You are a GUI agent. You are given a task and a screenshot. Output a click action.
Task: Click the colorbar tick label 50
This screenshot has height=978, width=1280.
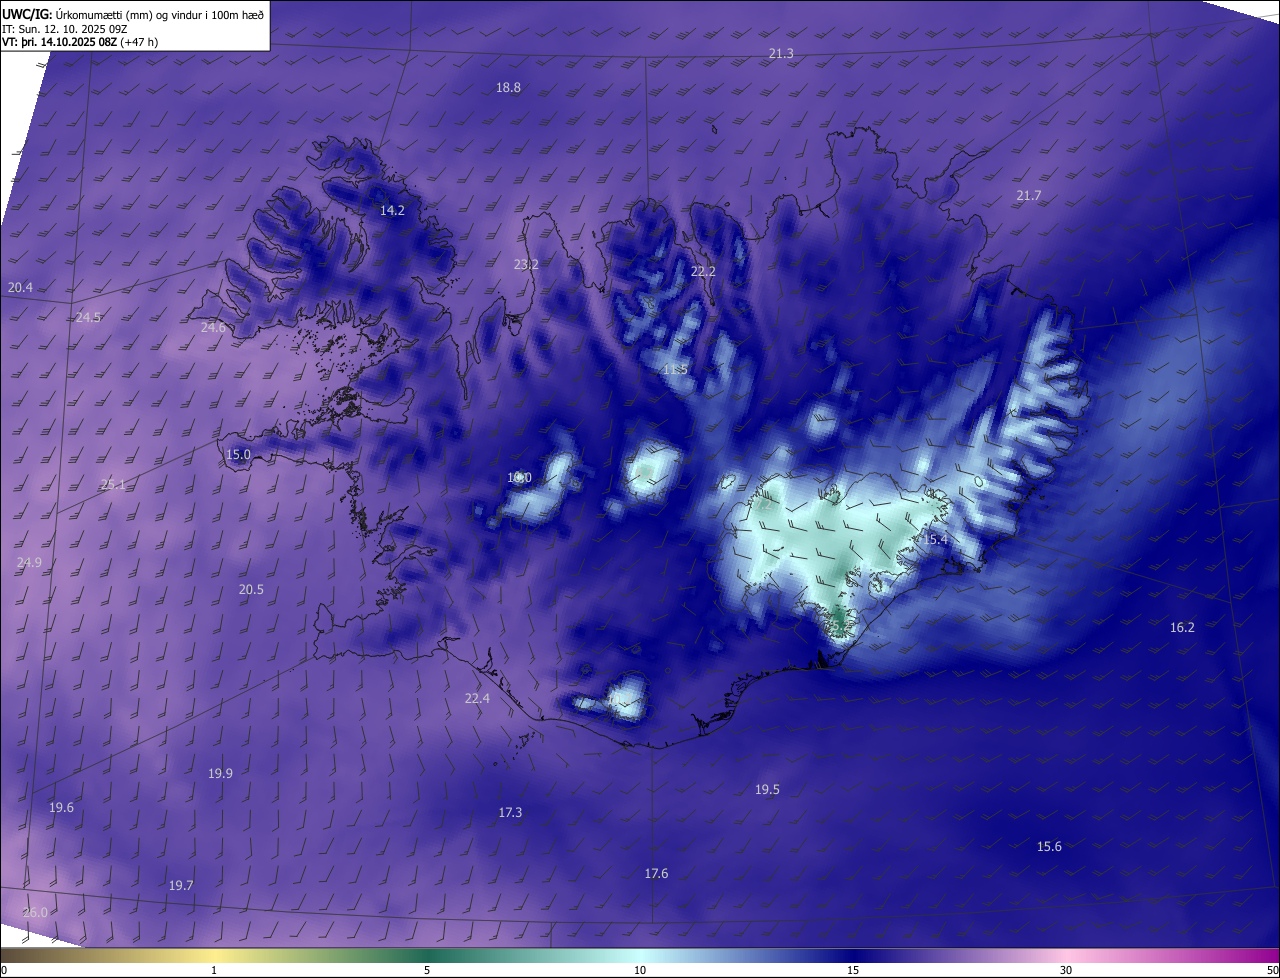[x=1271, y=970]
